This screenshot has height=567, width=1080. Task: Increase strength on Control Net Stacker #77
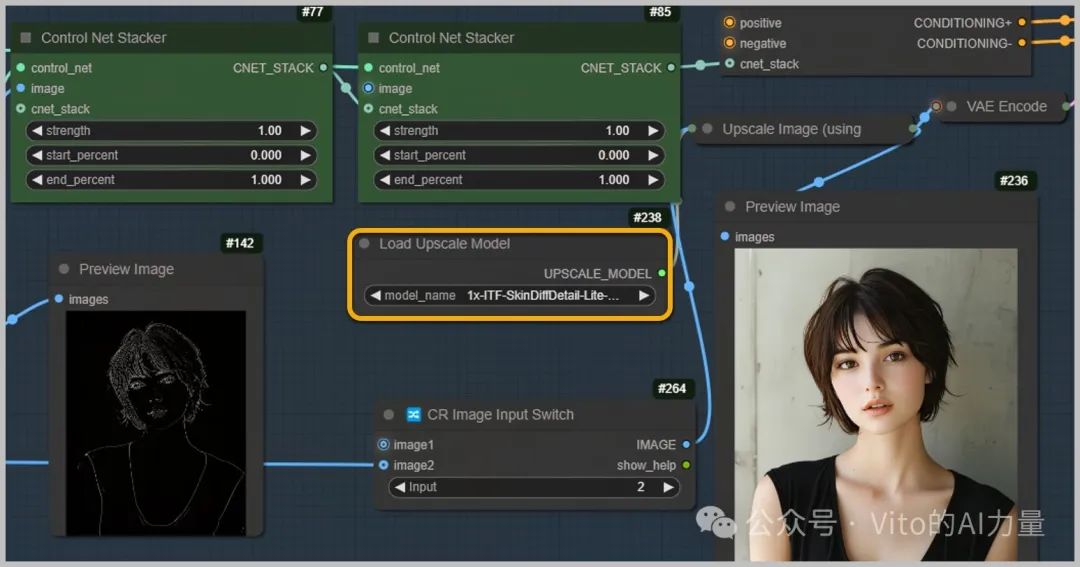coord(305,130)
